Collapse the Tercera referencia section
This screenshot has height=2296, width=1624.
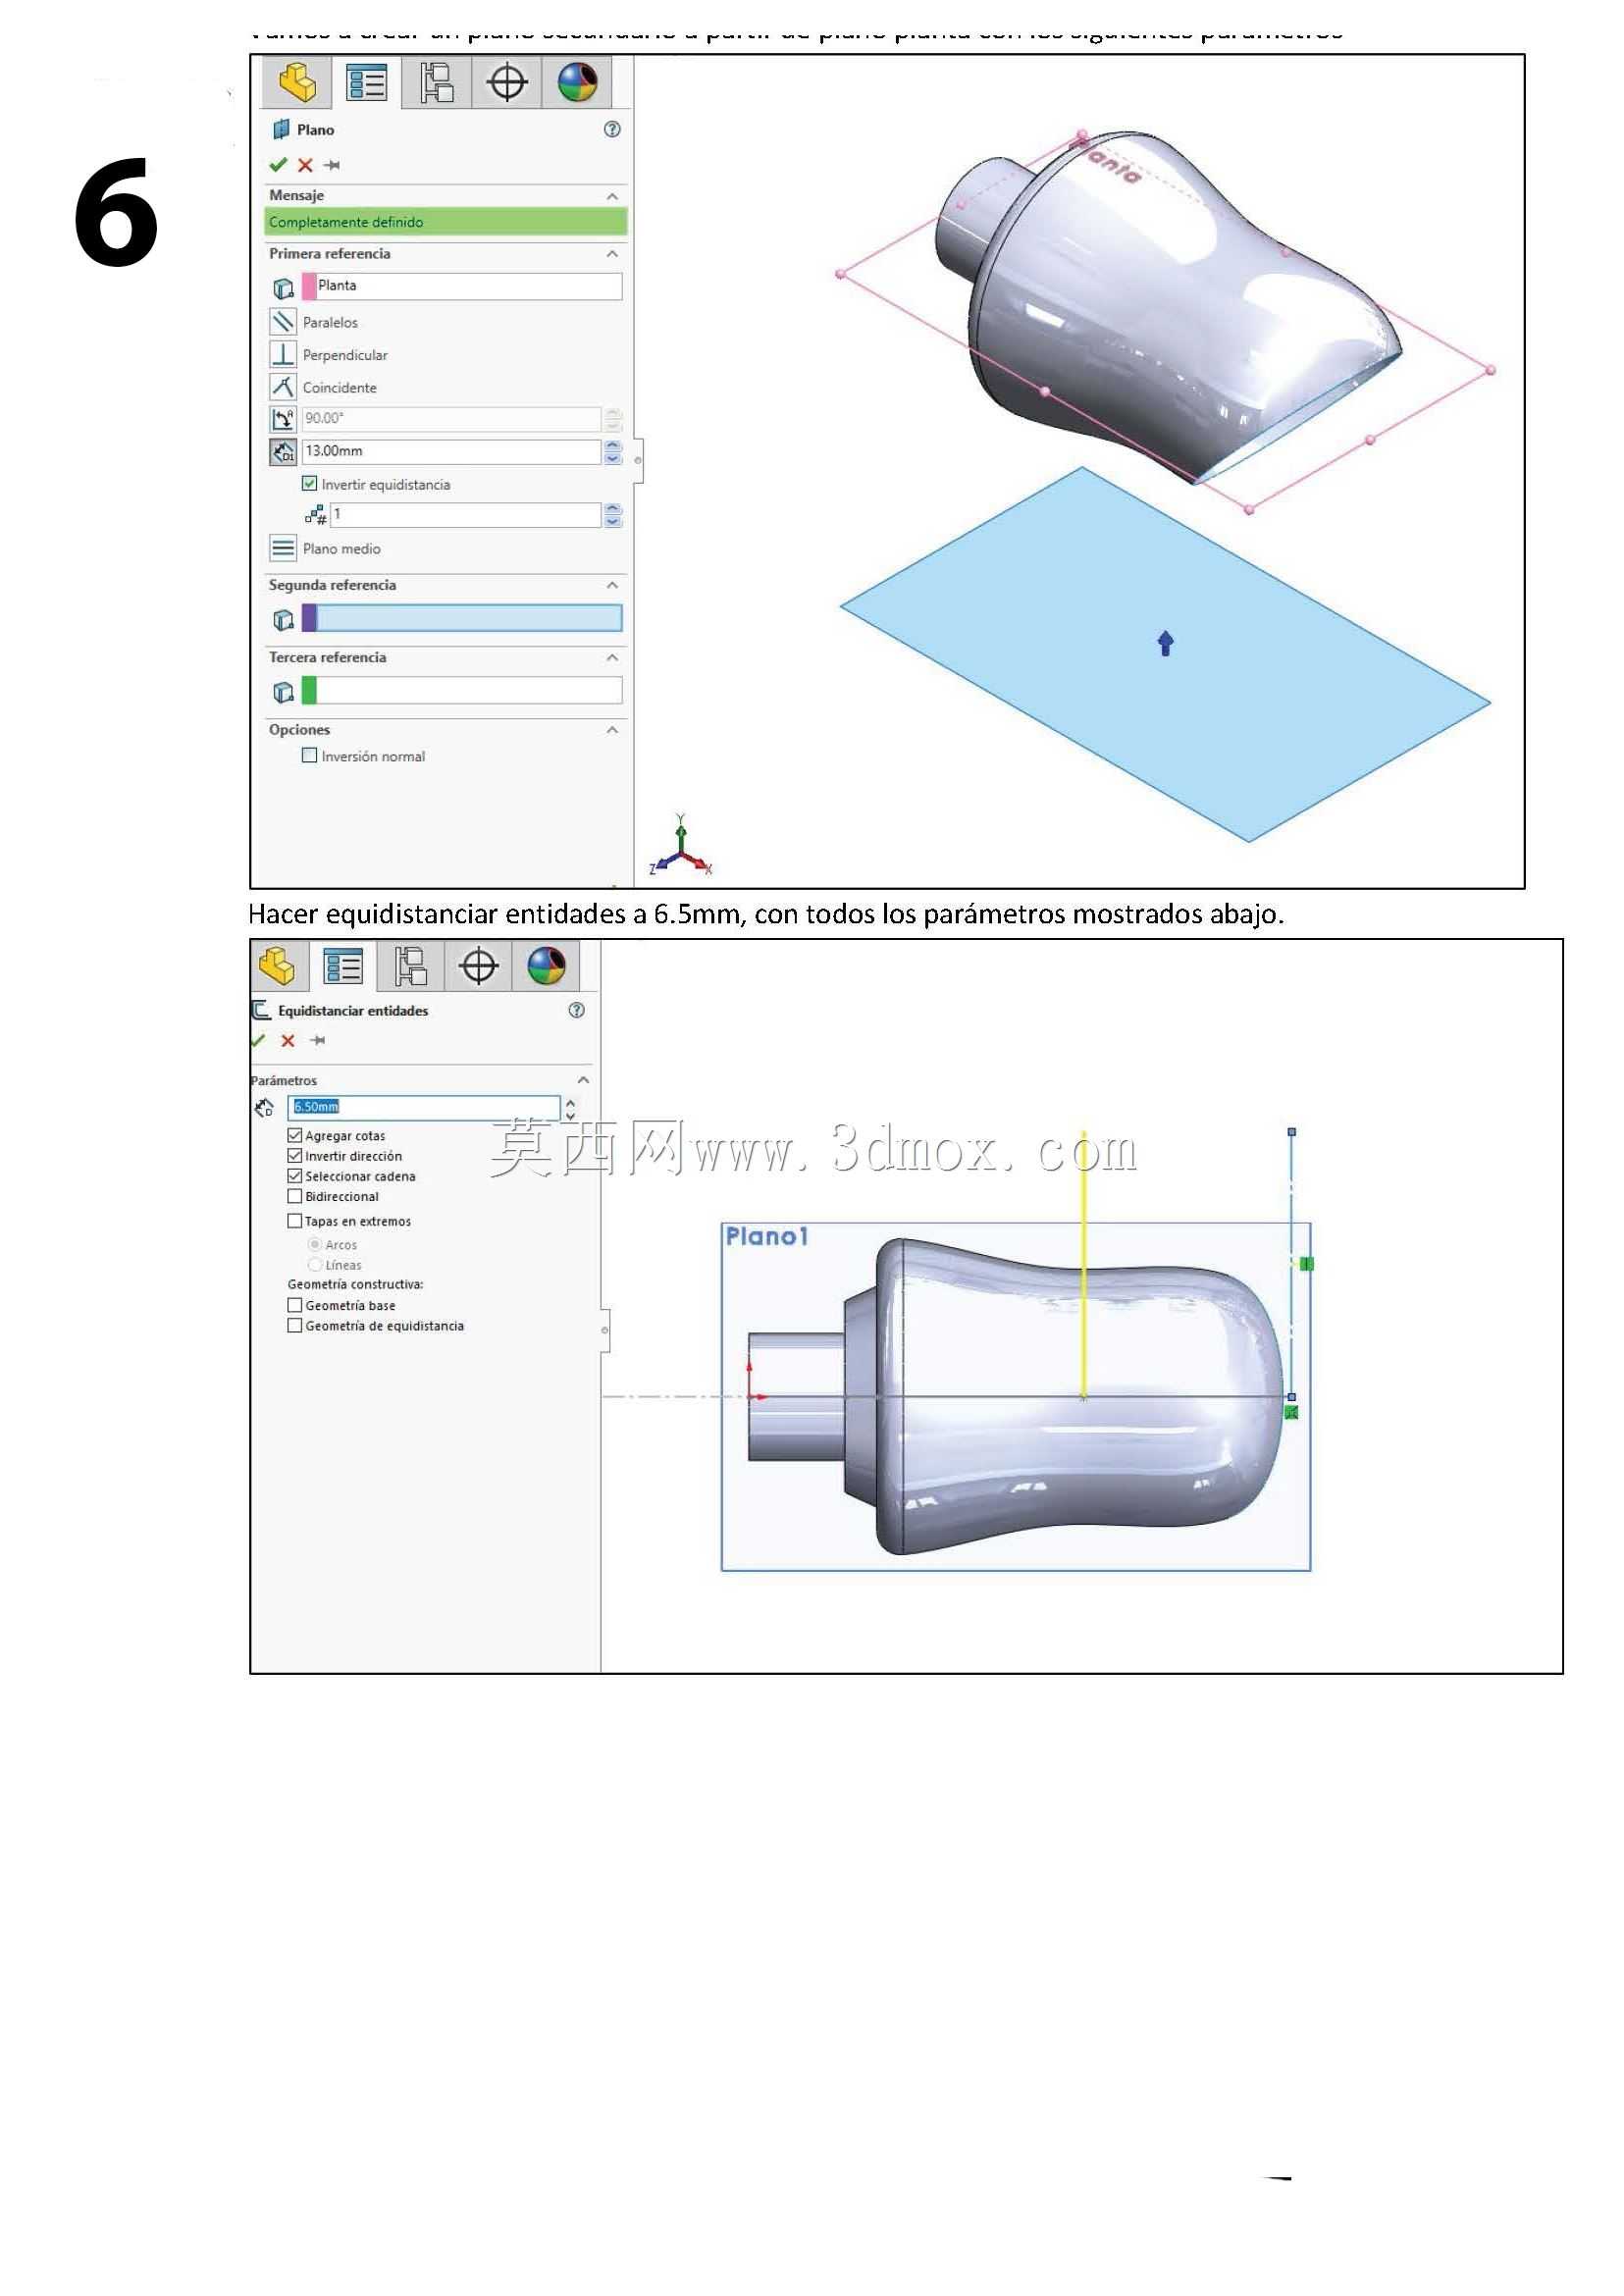pos(612,658)
